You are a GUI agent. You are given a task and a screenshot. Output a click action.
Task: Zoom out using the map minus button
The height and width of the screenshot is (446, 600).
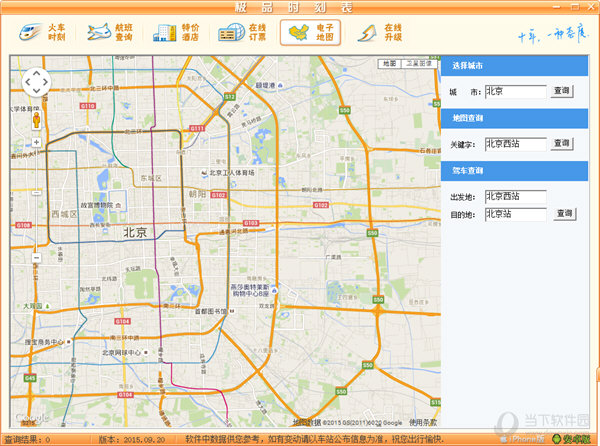(x=36, y=257)
